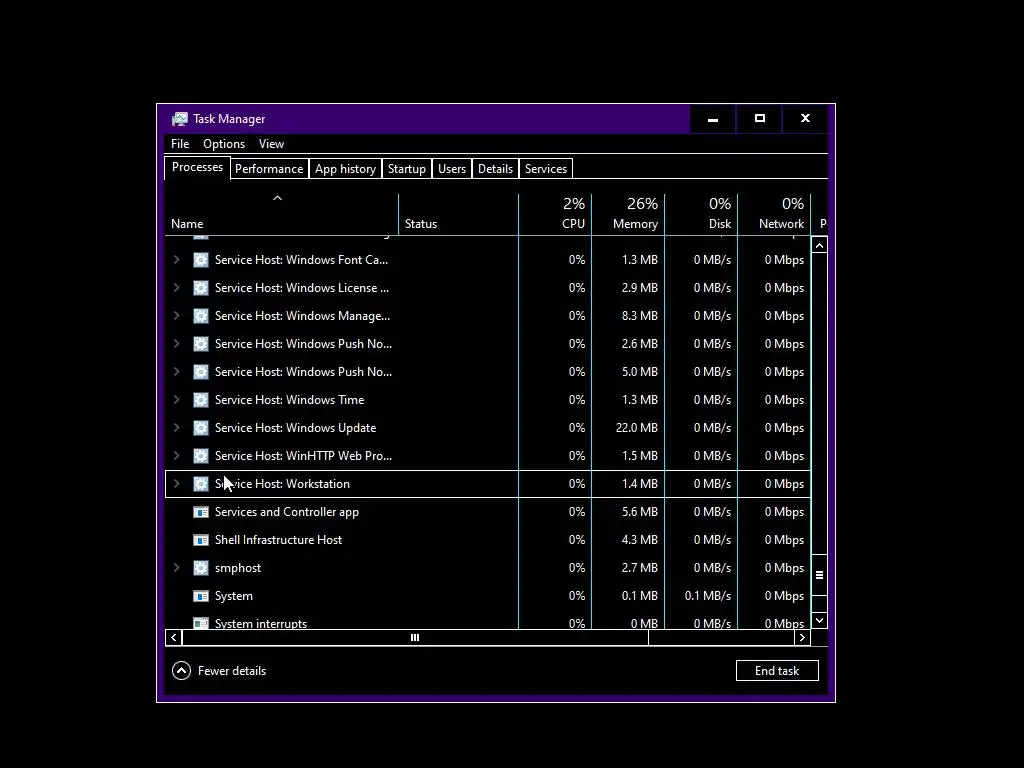Click the Task Manager title bar icon
The height and width of the screenshot is (768, 1024).
click(180, 119)
